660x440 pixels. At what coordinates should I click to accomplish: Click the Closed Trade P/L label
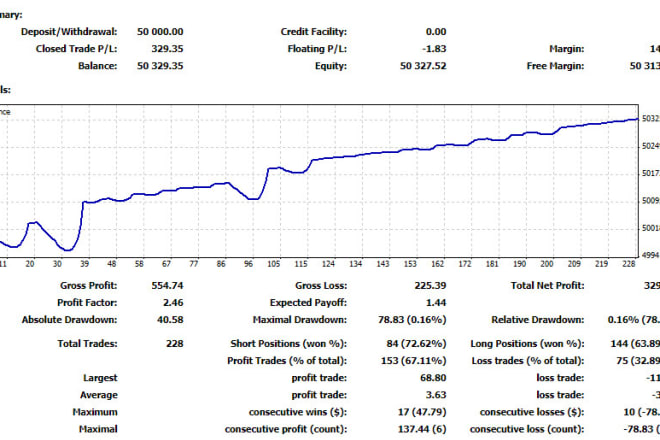coord(77,49)
